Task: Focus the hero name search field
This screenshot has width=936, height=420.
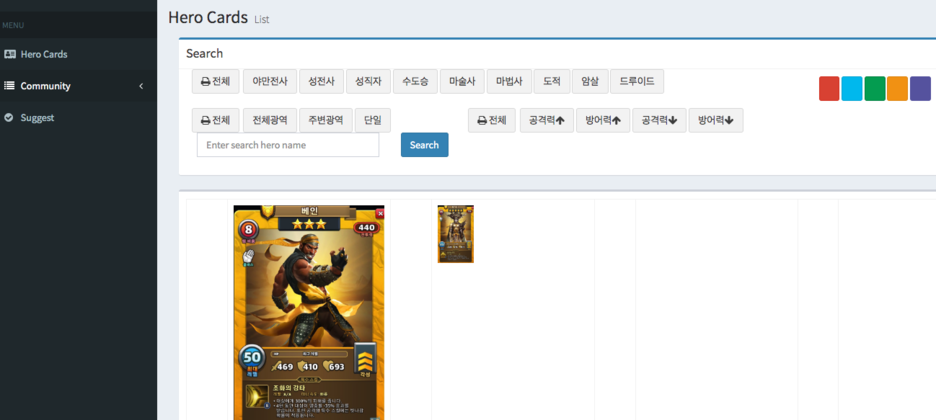Action: point(288,145)
